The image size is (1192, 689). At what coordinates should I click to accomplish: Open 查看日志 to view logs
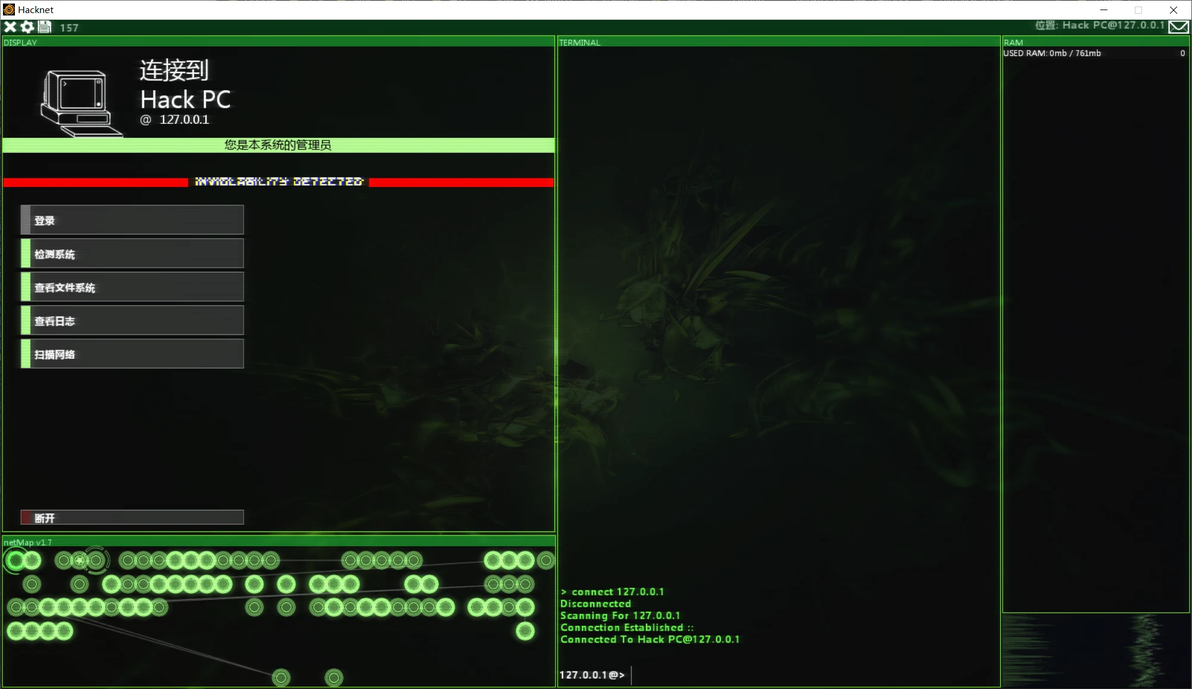132,320
